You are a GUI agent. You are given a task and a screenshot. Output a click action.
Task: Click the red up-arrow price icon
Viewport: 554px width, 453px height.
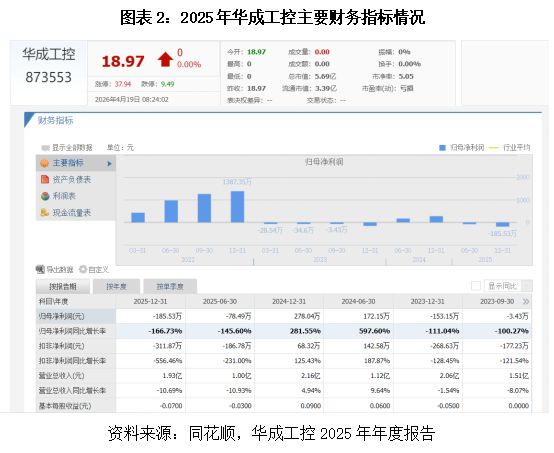pos(165,59)
